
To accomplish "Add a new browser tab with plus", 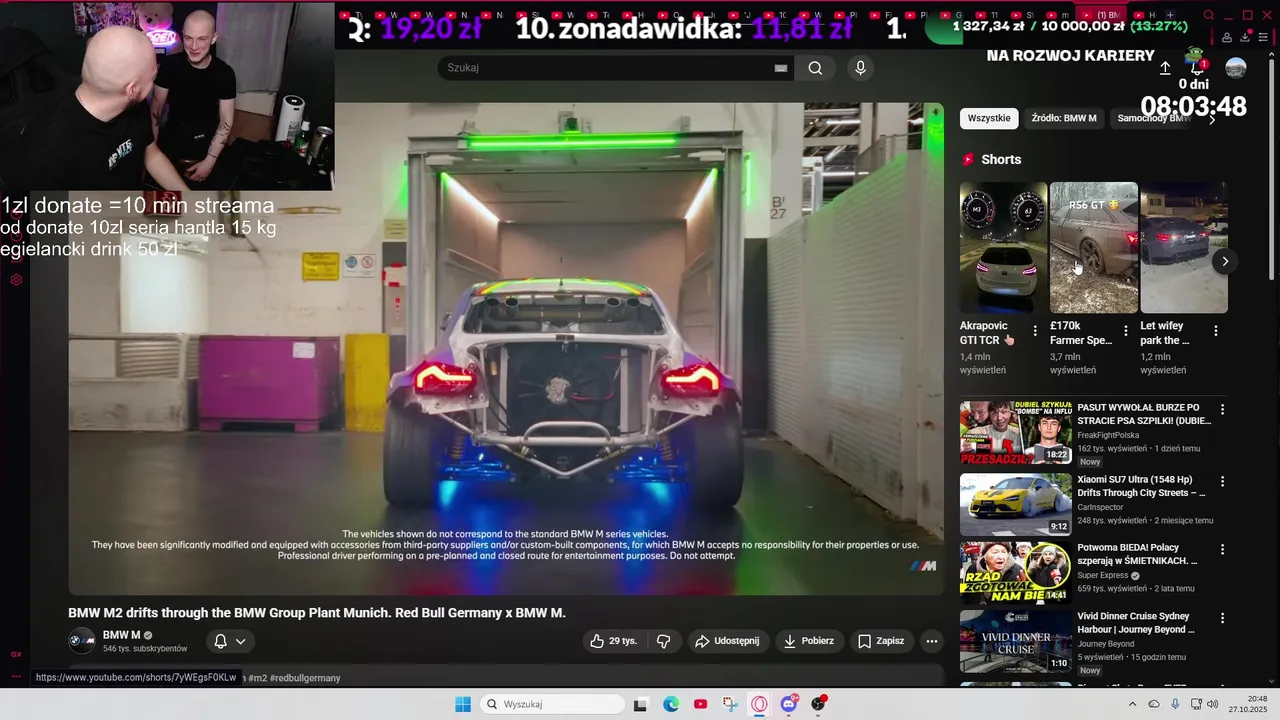I will pyautogui.click(x=1170, y=15).
